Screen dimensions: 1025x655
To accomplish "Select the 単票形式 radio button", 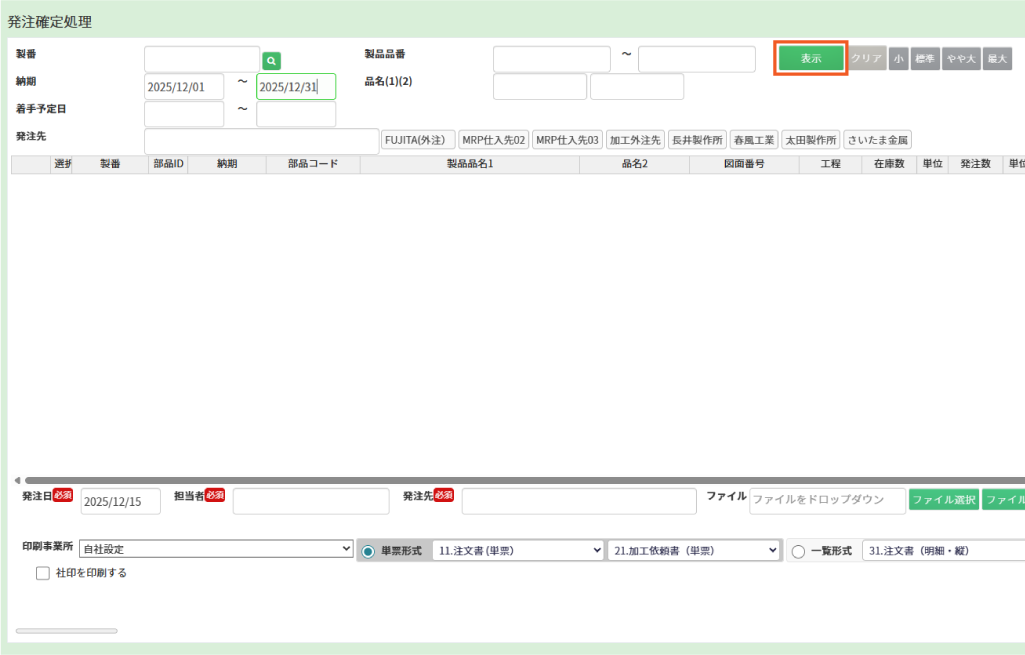I will click(x=368, y=551).
